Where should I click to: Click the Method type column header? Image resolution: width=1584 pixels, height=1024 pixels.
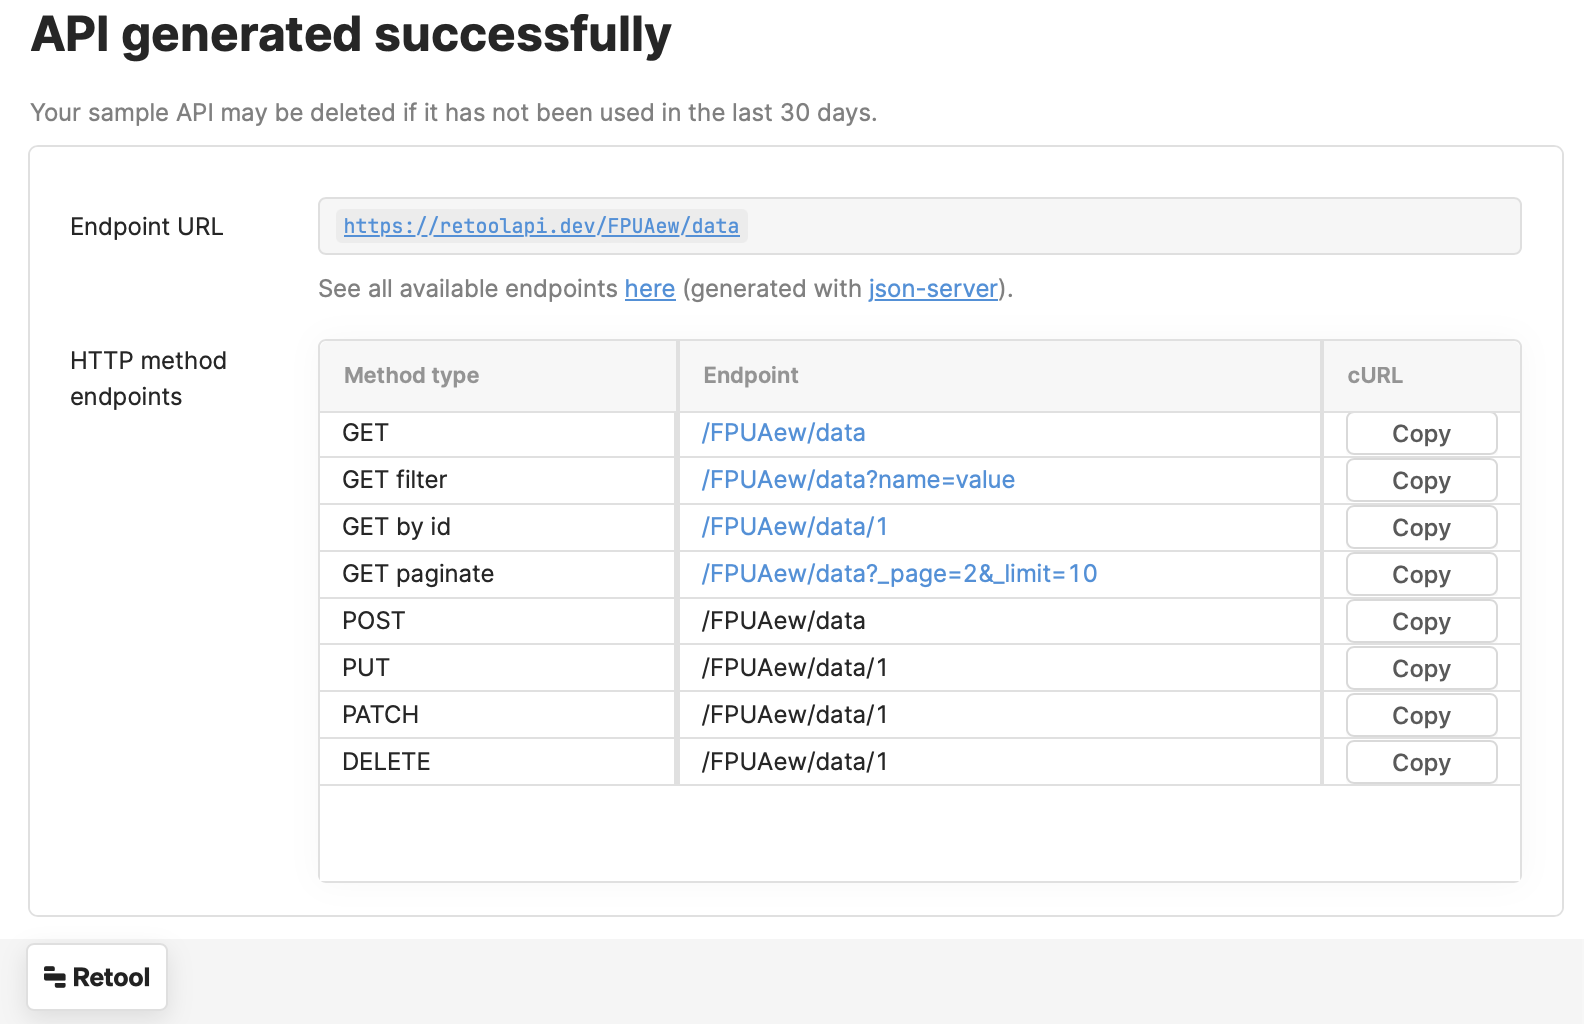411,376
